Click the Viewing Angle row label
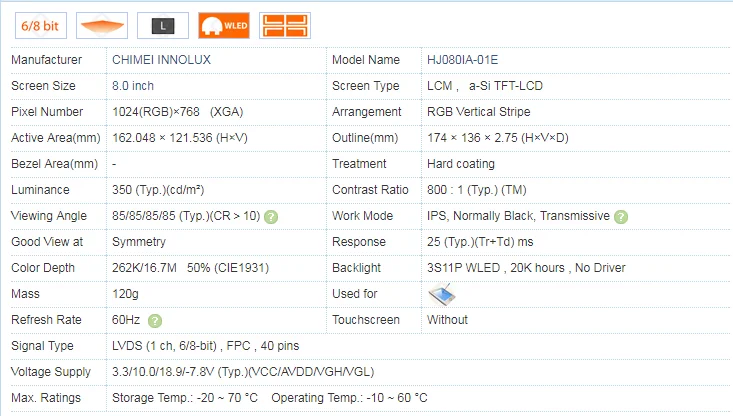Image resolution: width=733 pixels, height=416 pixels. (49, 216)
